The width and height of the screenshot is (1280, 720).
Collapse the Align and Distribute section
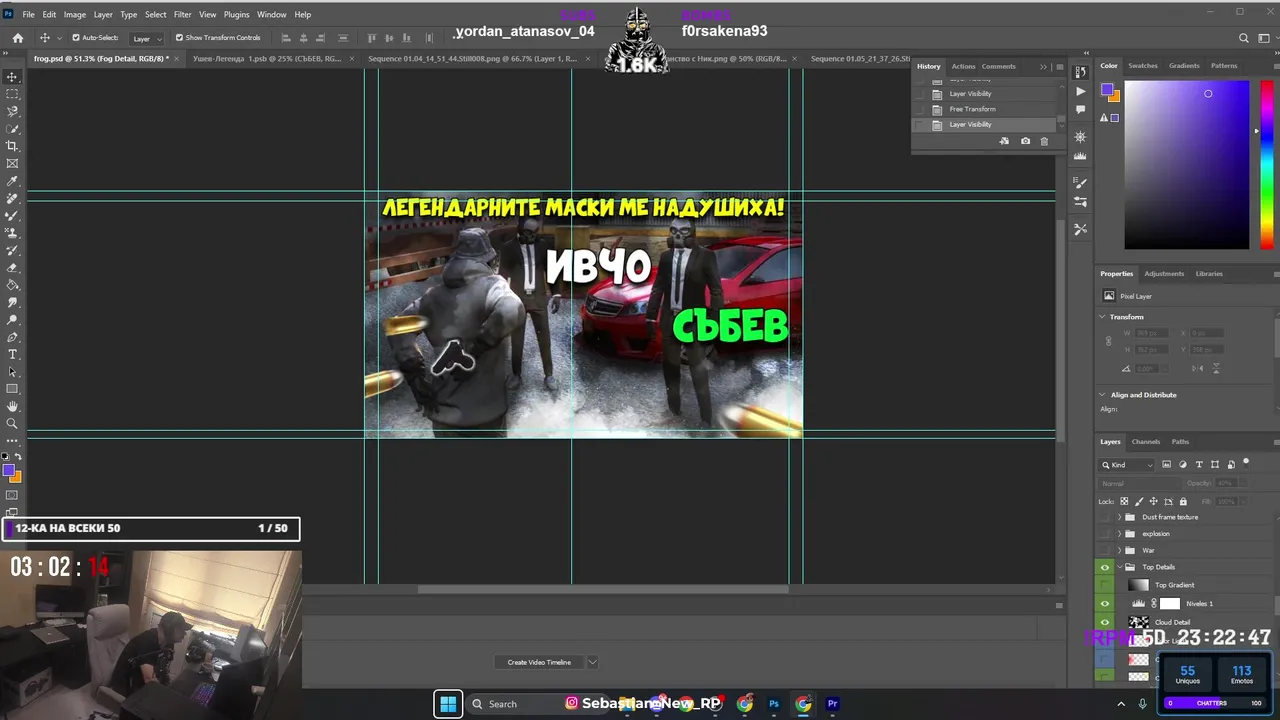1103,395
